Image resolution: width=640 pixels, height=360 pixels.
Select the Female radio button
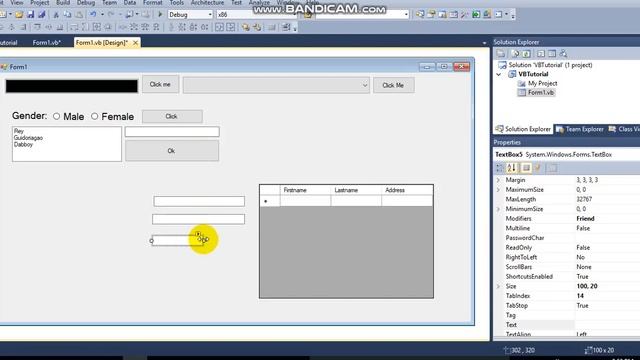pos(94,116)
